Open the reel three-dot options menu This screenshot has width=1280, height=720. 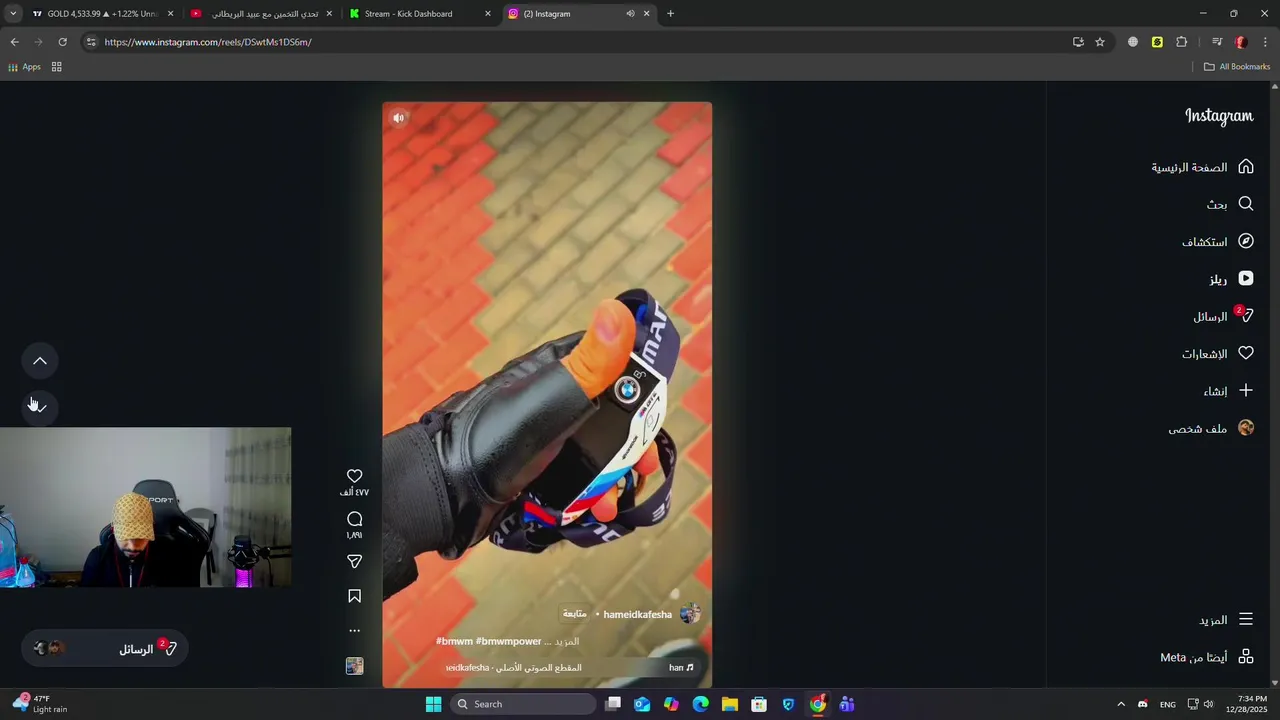pos(354,631)
